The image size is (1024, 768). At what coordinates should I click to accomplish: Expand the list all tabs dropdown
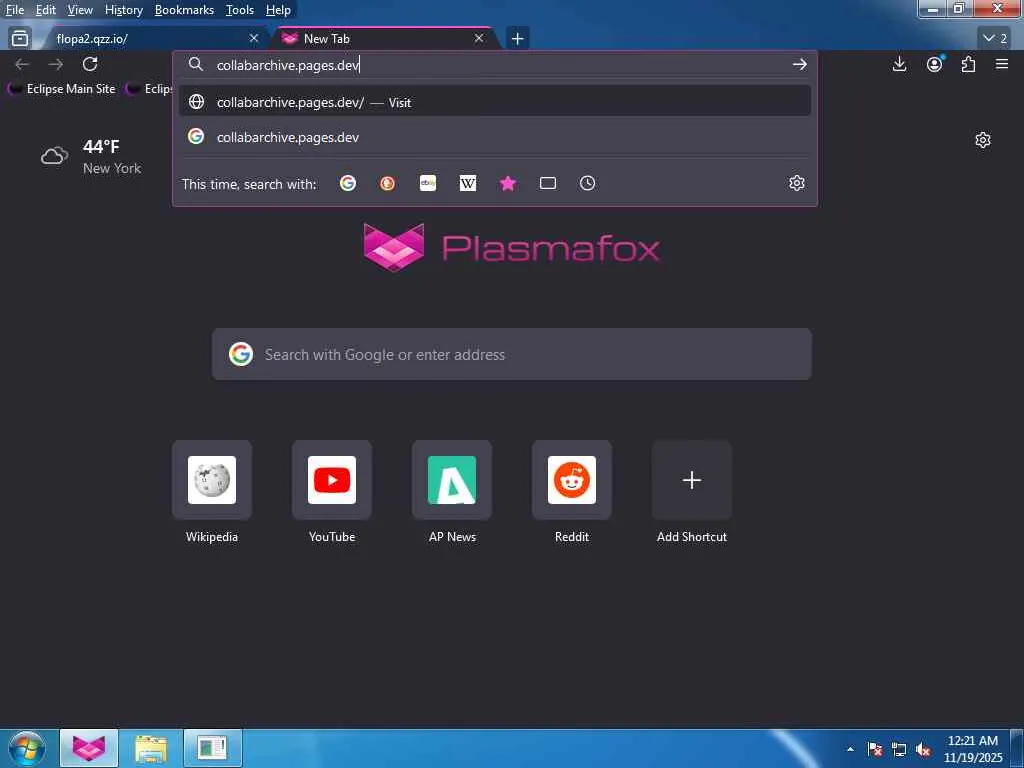tap(995, 39)
